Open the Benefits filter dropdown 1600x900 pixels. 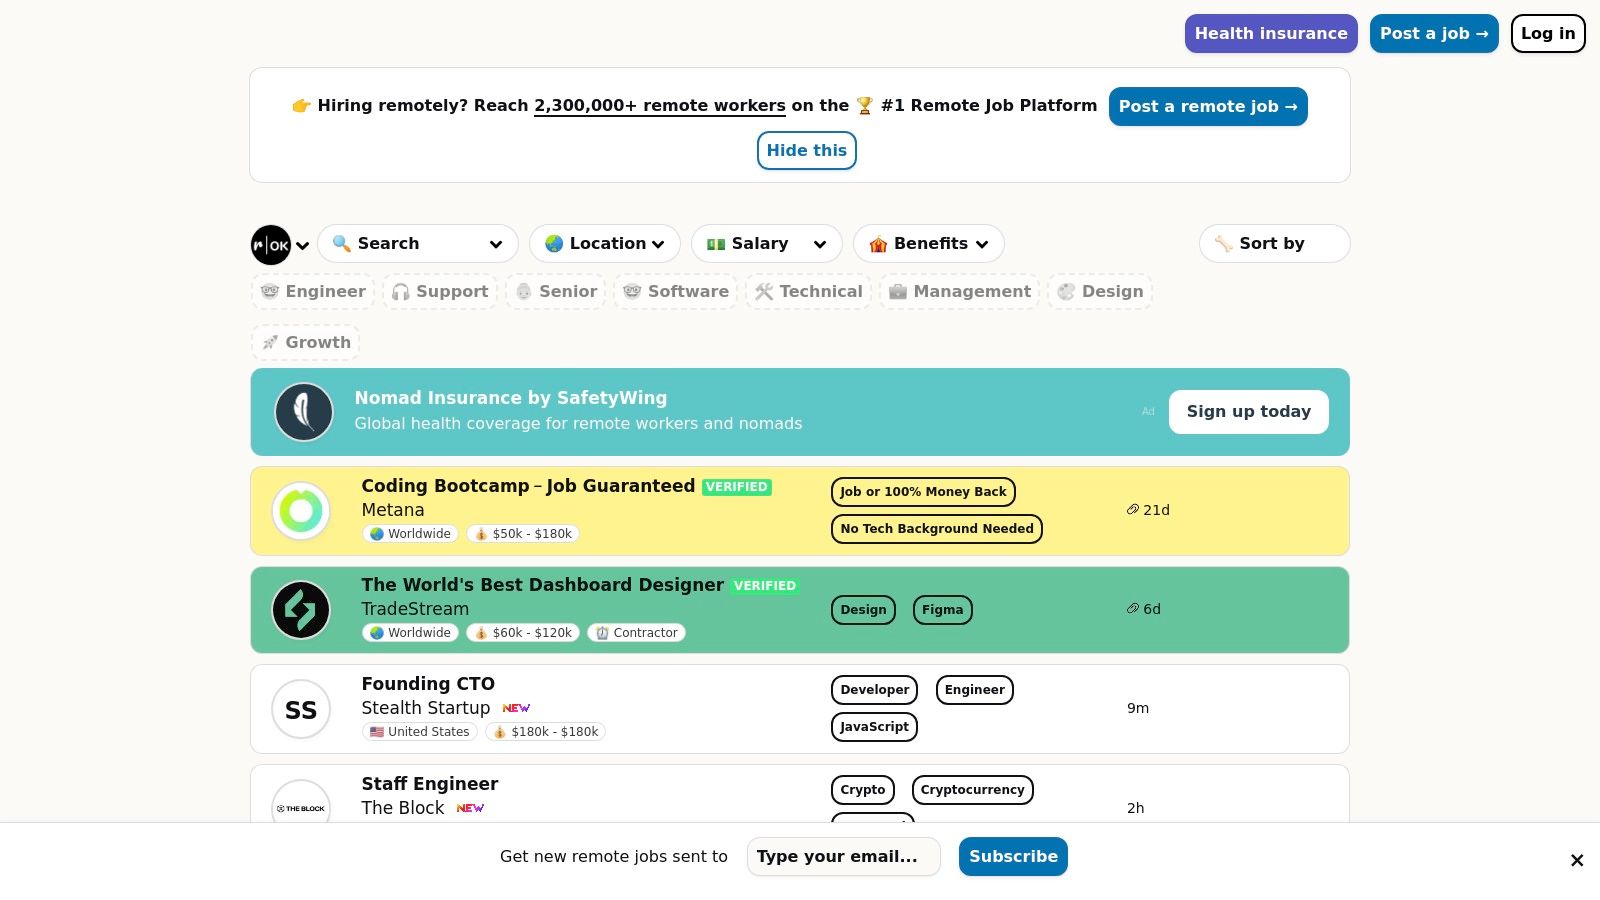point(929,244)
